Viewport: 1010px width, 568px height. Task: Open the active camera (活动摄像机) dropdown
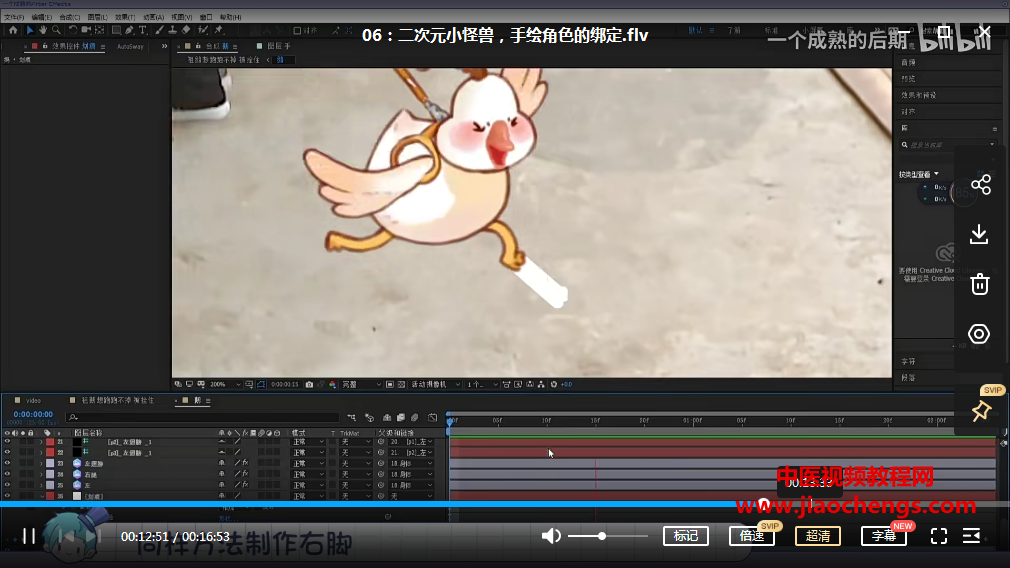[435, 384]
